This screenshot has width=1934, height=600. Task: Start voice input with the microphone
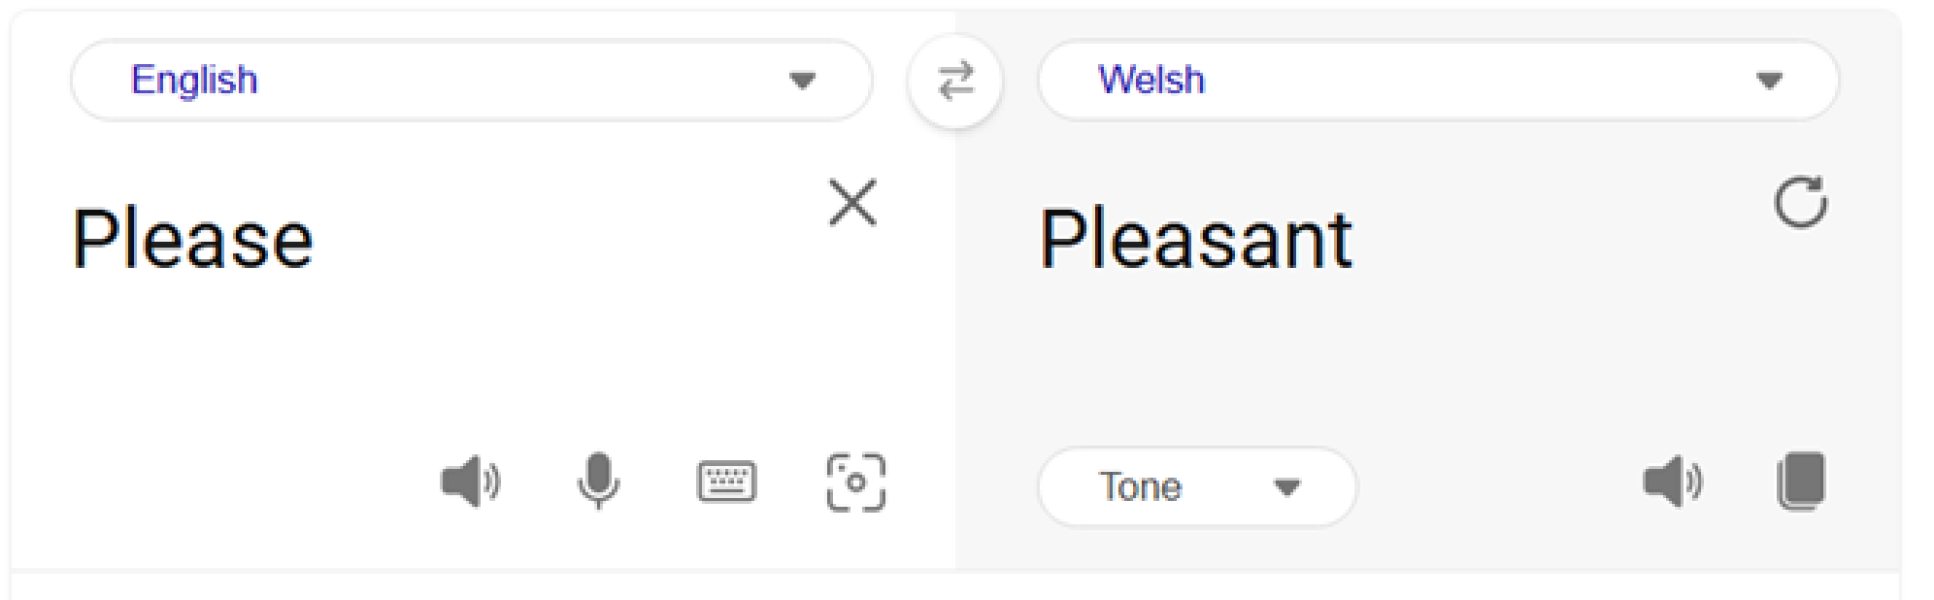click(598, 481)
